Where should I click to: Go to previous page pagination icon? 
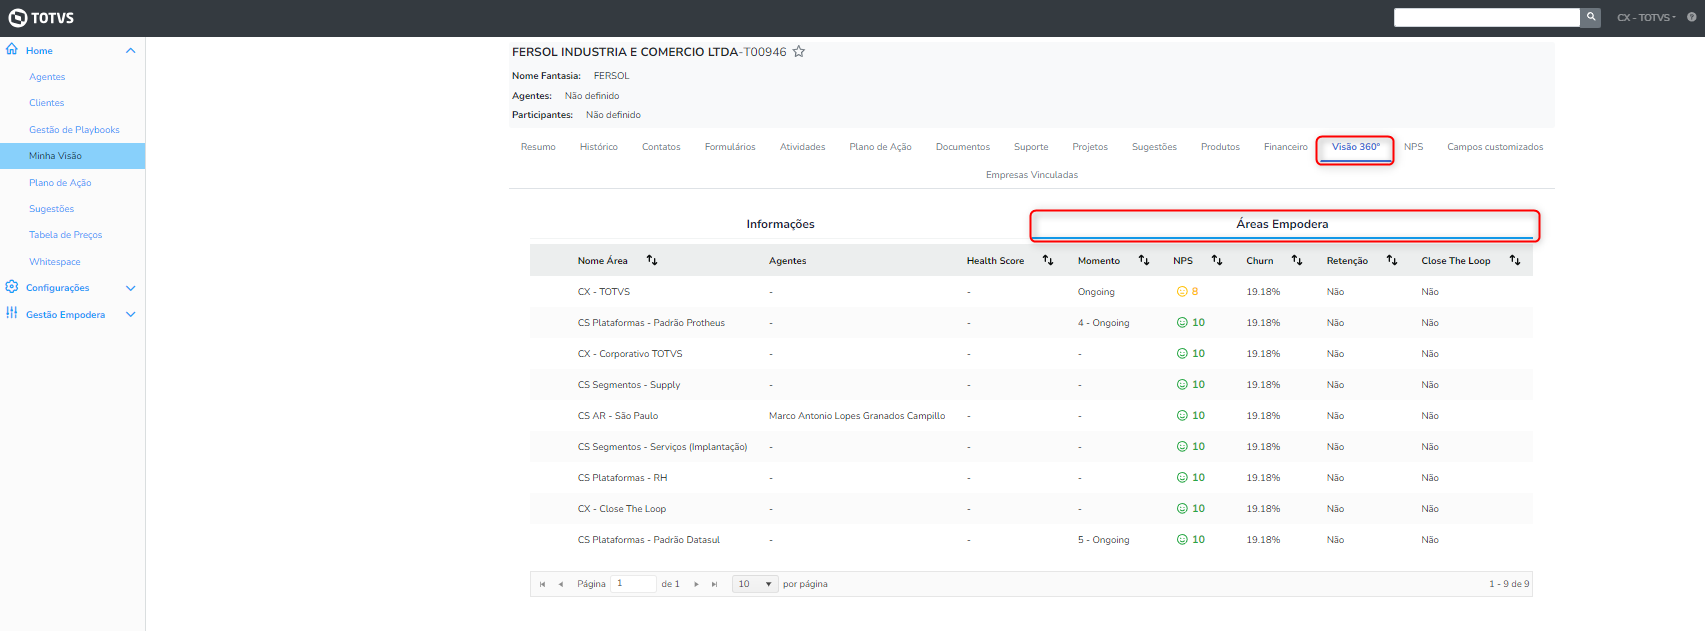tap(561, 584)
